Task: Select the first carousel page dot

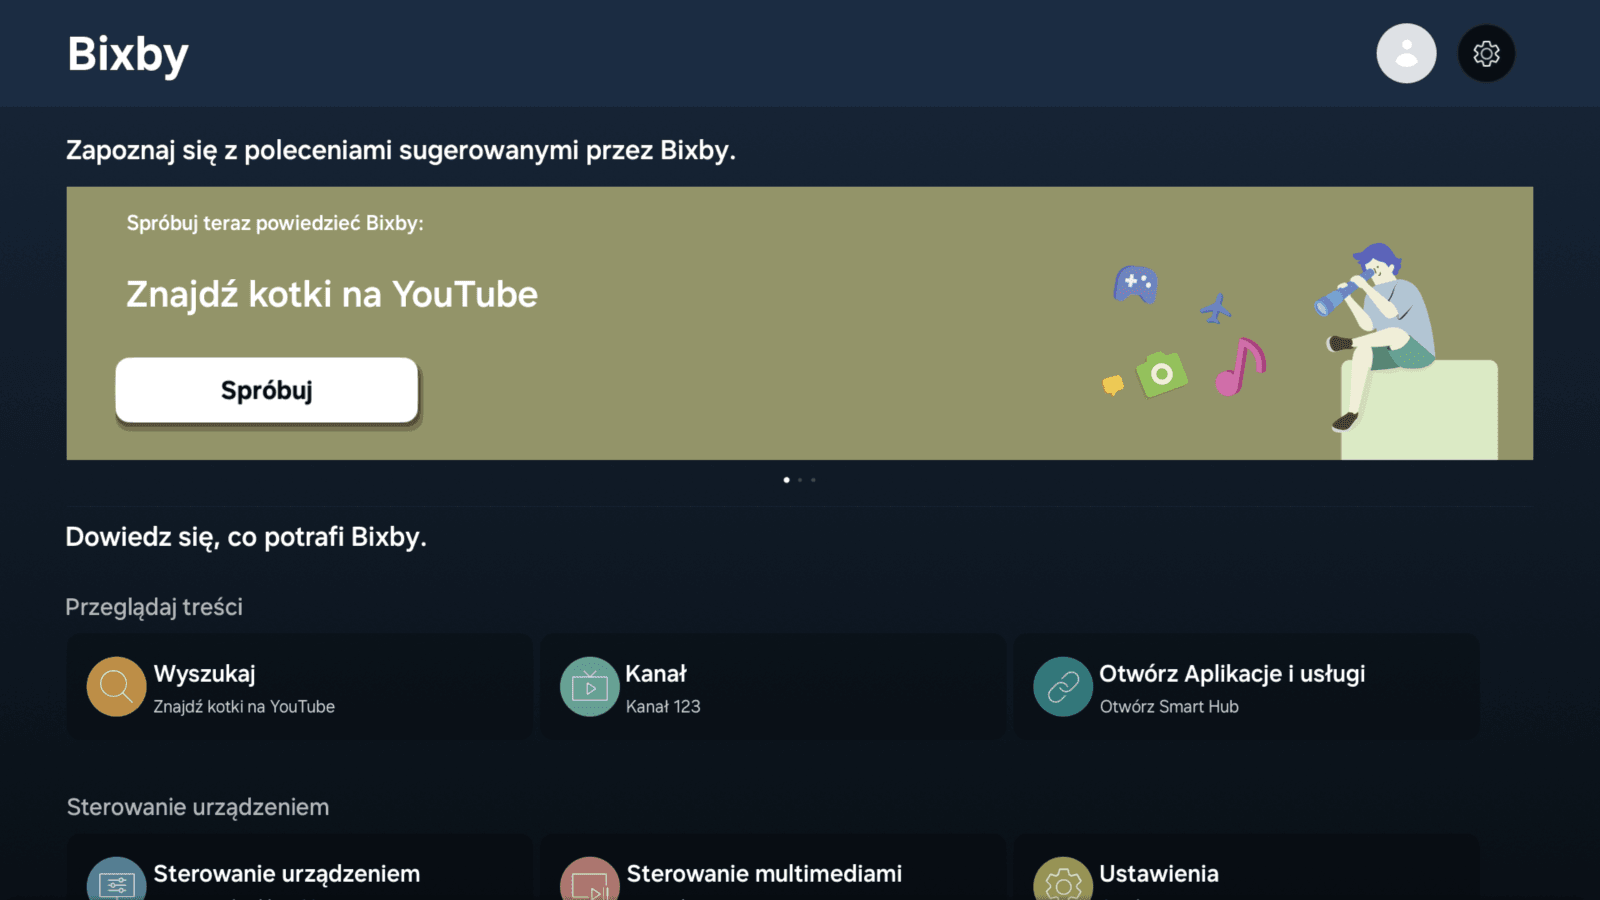Action: [786, 480]
